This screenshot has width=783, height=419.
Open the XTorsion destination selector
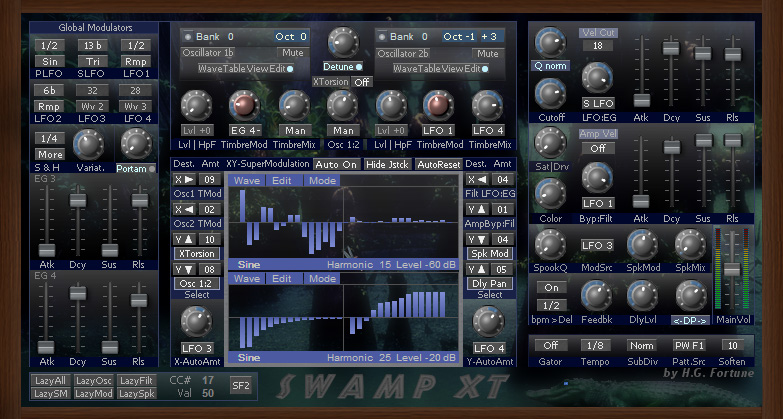coord(197,254)
